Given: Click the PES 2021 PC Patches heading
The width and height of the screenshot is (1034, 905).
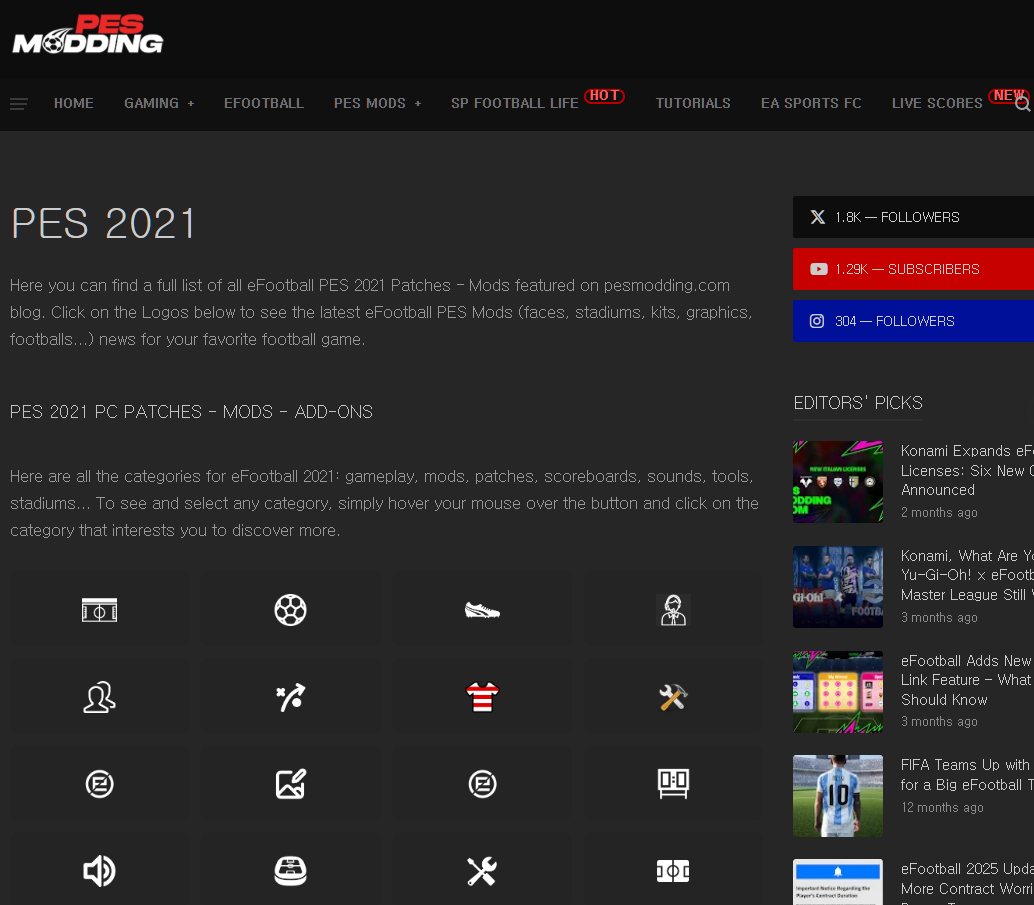Looking at the screenshot, I should tap(191, 412).
